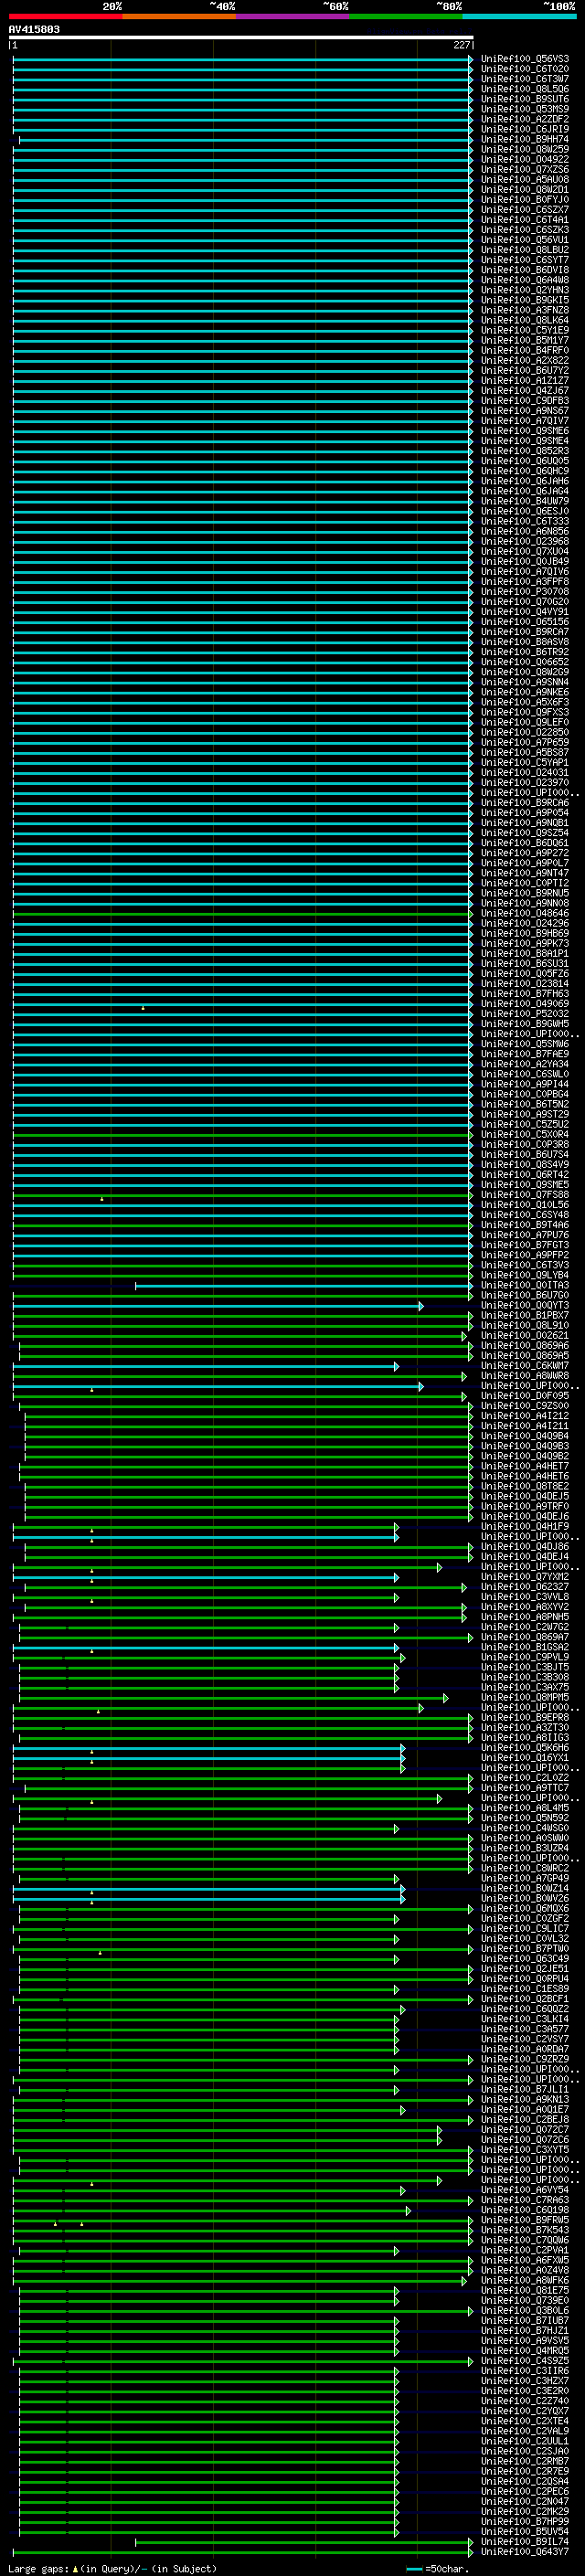Select UniRef100_C5X0R4 label
This screenshot has width=585, height=2576.
(x=525, y=1134)
